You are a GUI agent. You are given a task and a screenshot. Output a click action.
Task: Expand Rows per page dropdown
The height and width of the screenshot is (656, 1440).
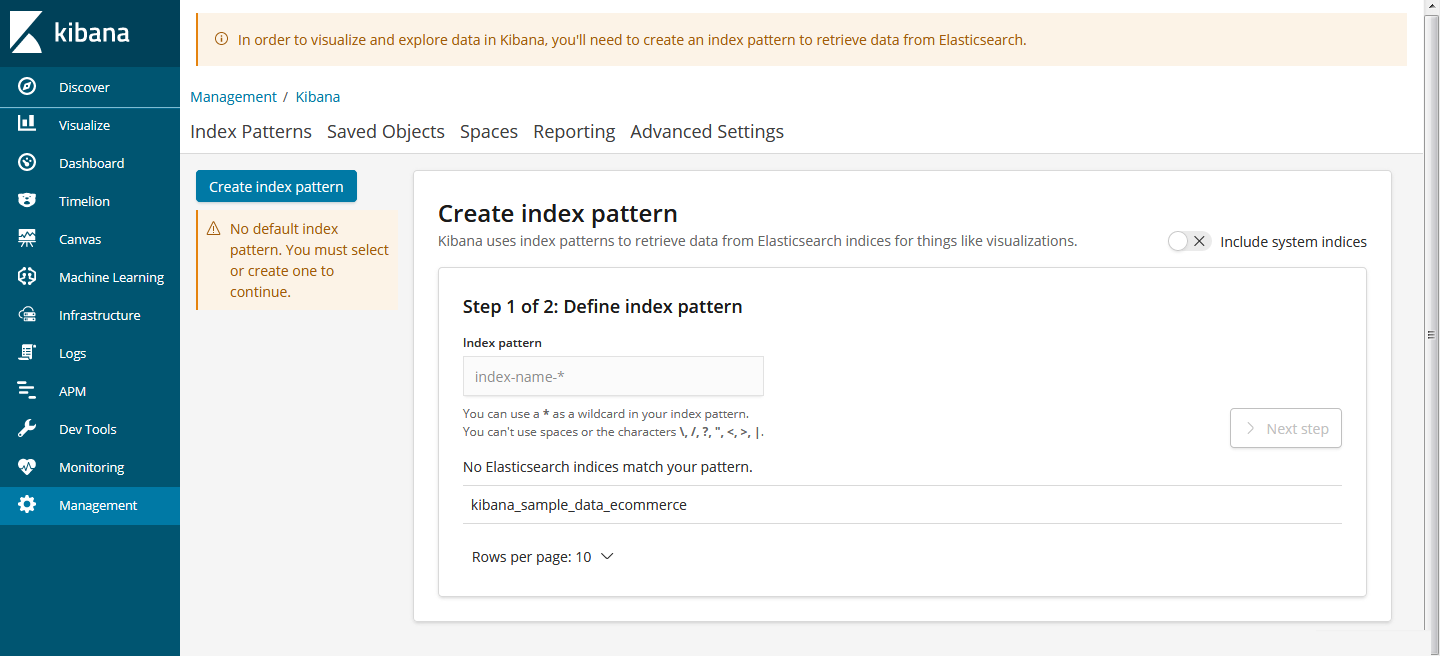pyautogui.click(x=542, y=557)
